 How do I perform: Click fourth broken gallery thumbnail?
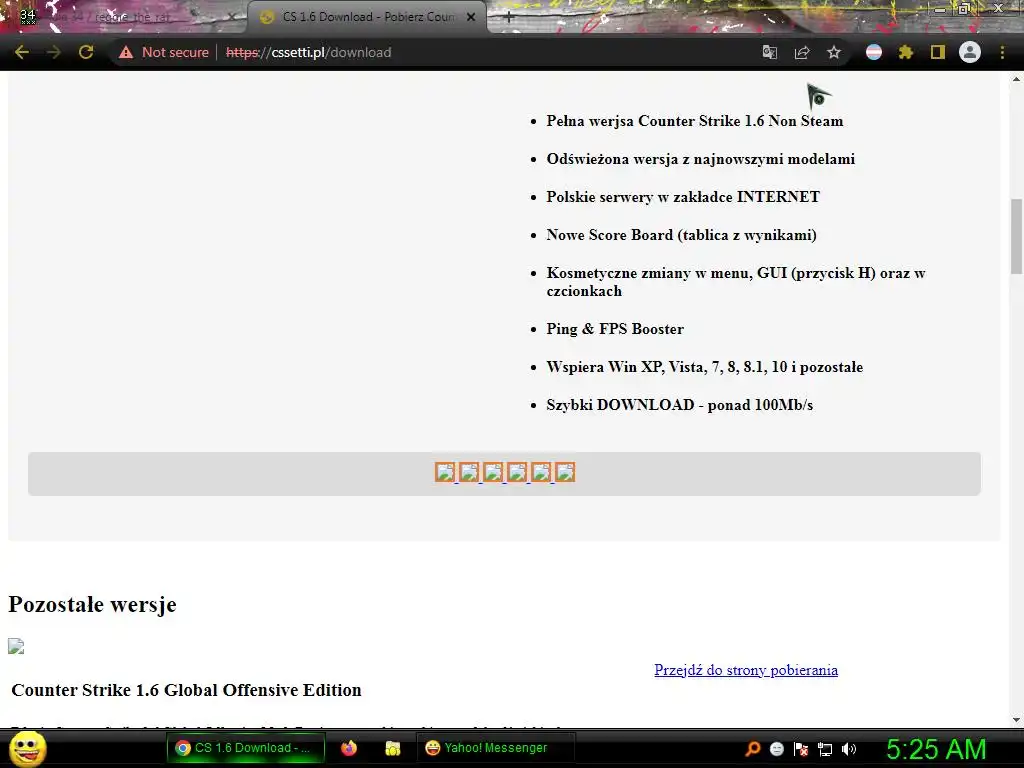point(517,472)
